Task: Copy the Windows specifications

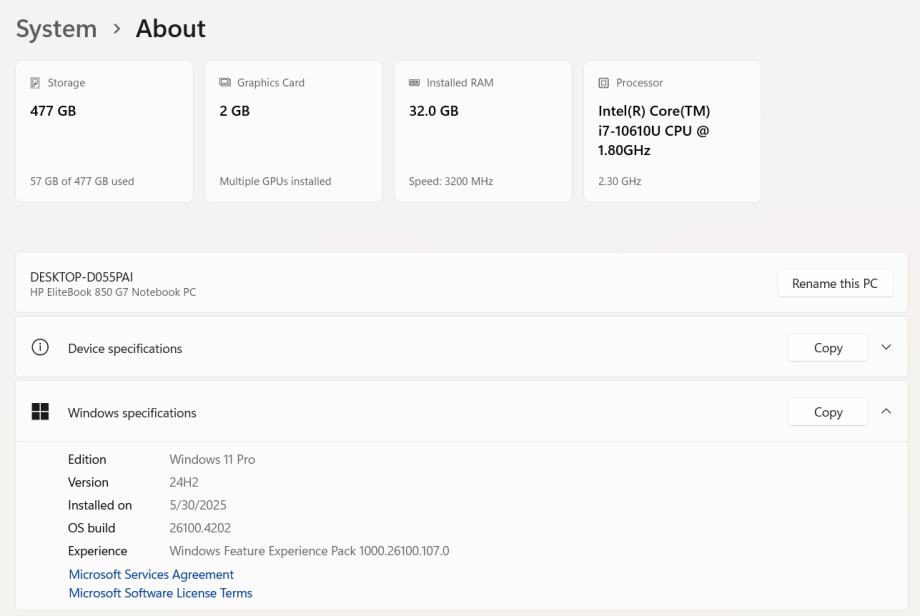Action: point(827,412)
